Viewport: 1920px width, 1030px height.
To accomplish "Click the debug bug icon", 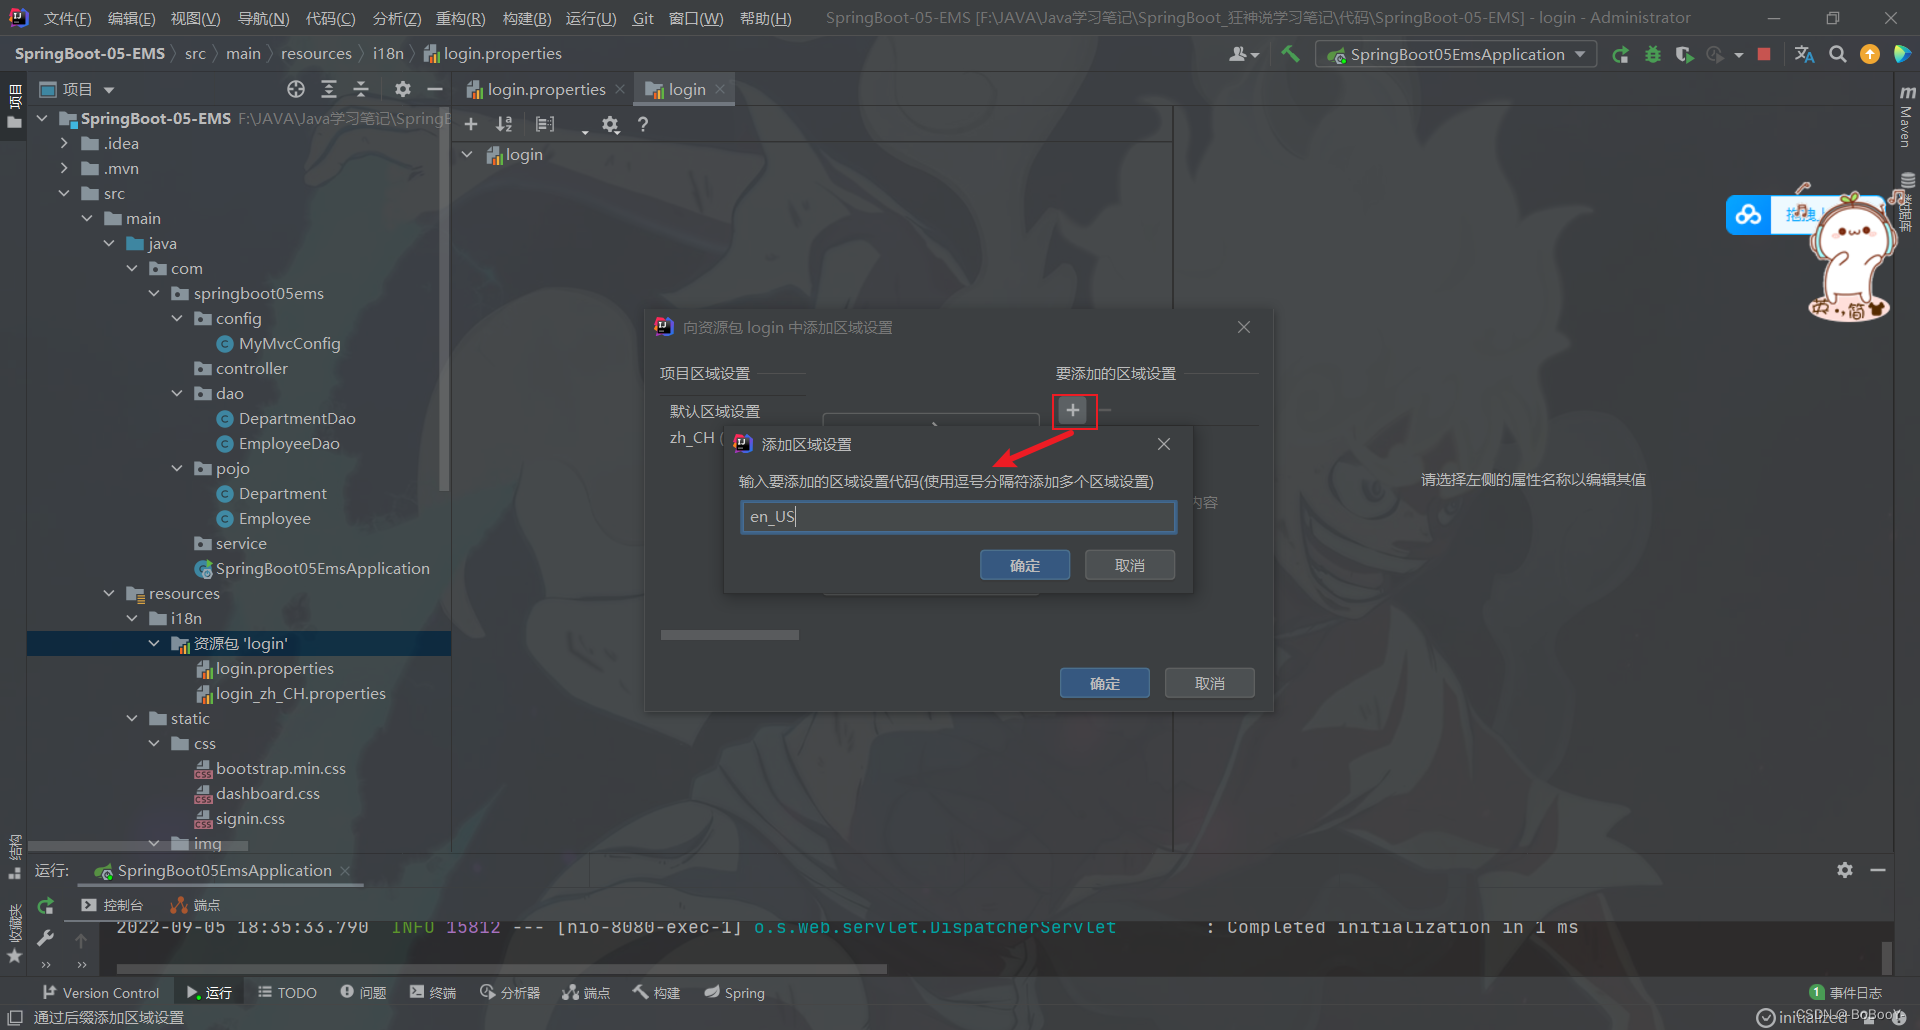I will [1653, 55].
